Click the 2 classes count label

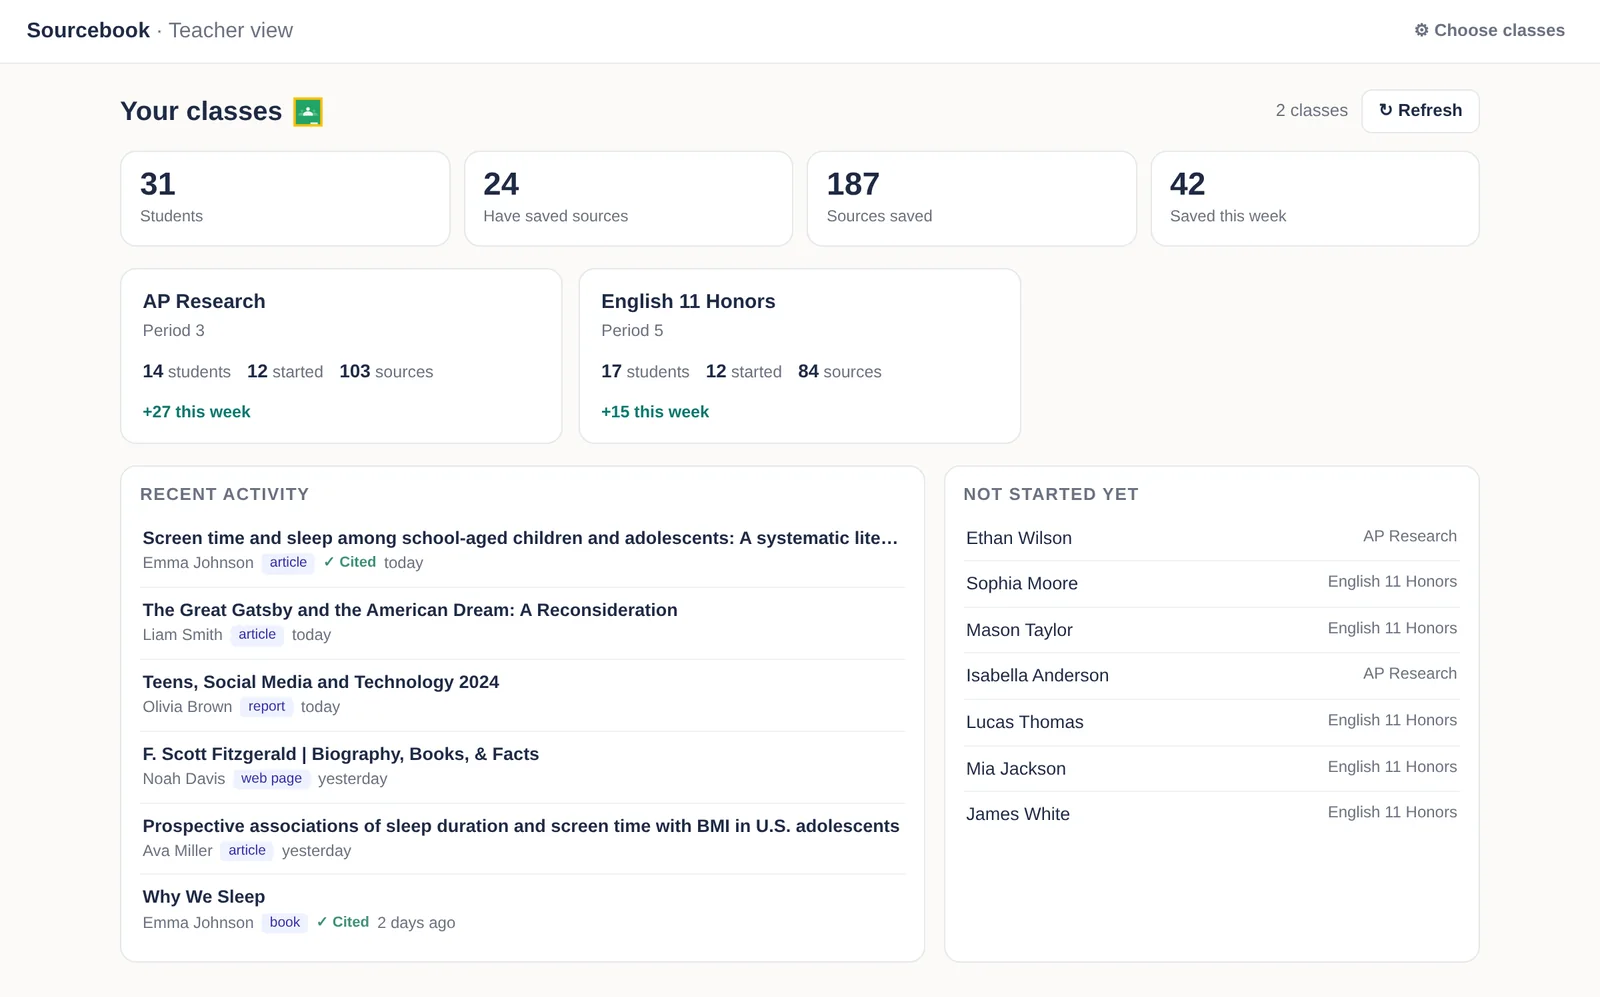pos(1312,111)
